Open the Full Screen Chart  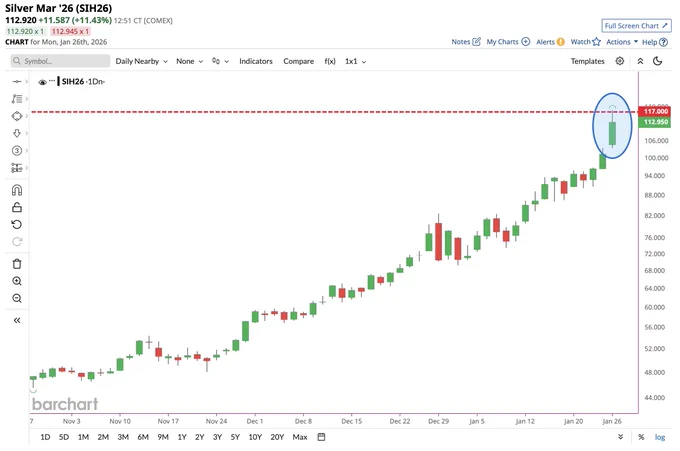click(x=636, y=26)
